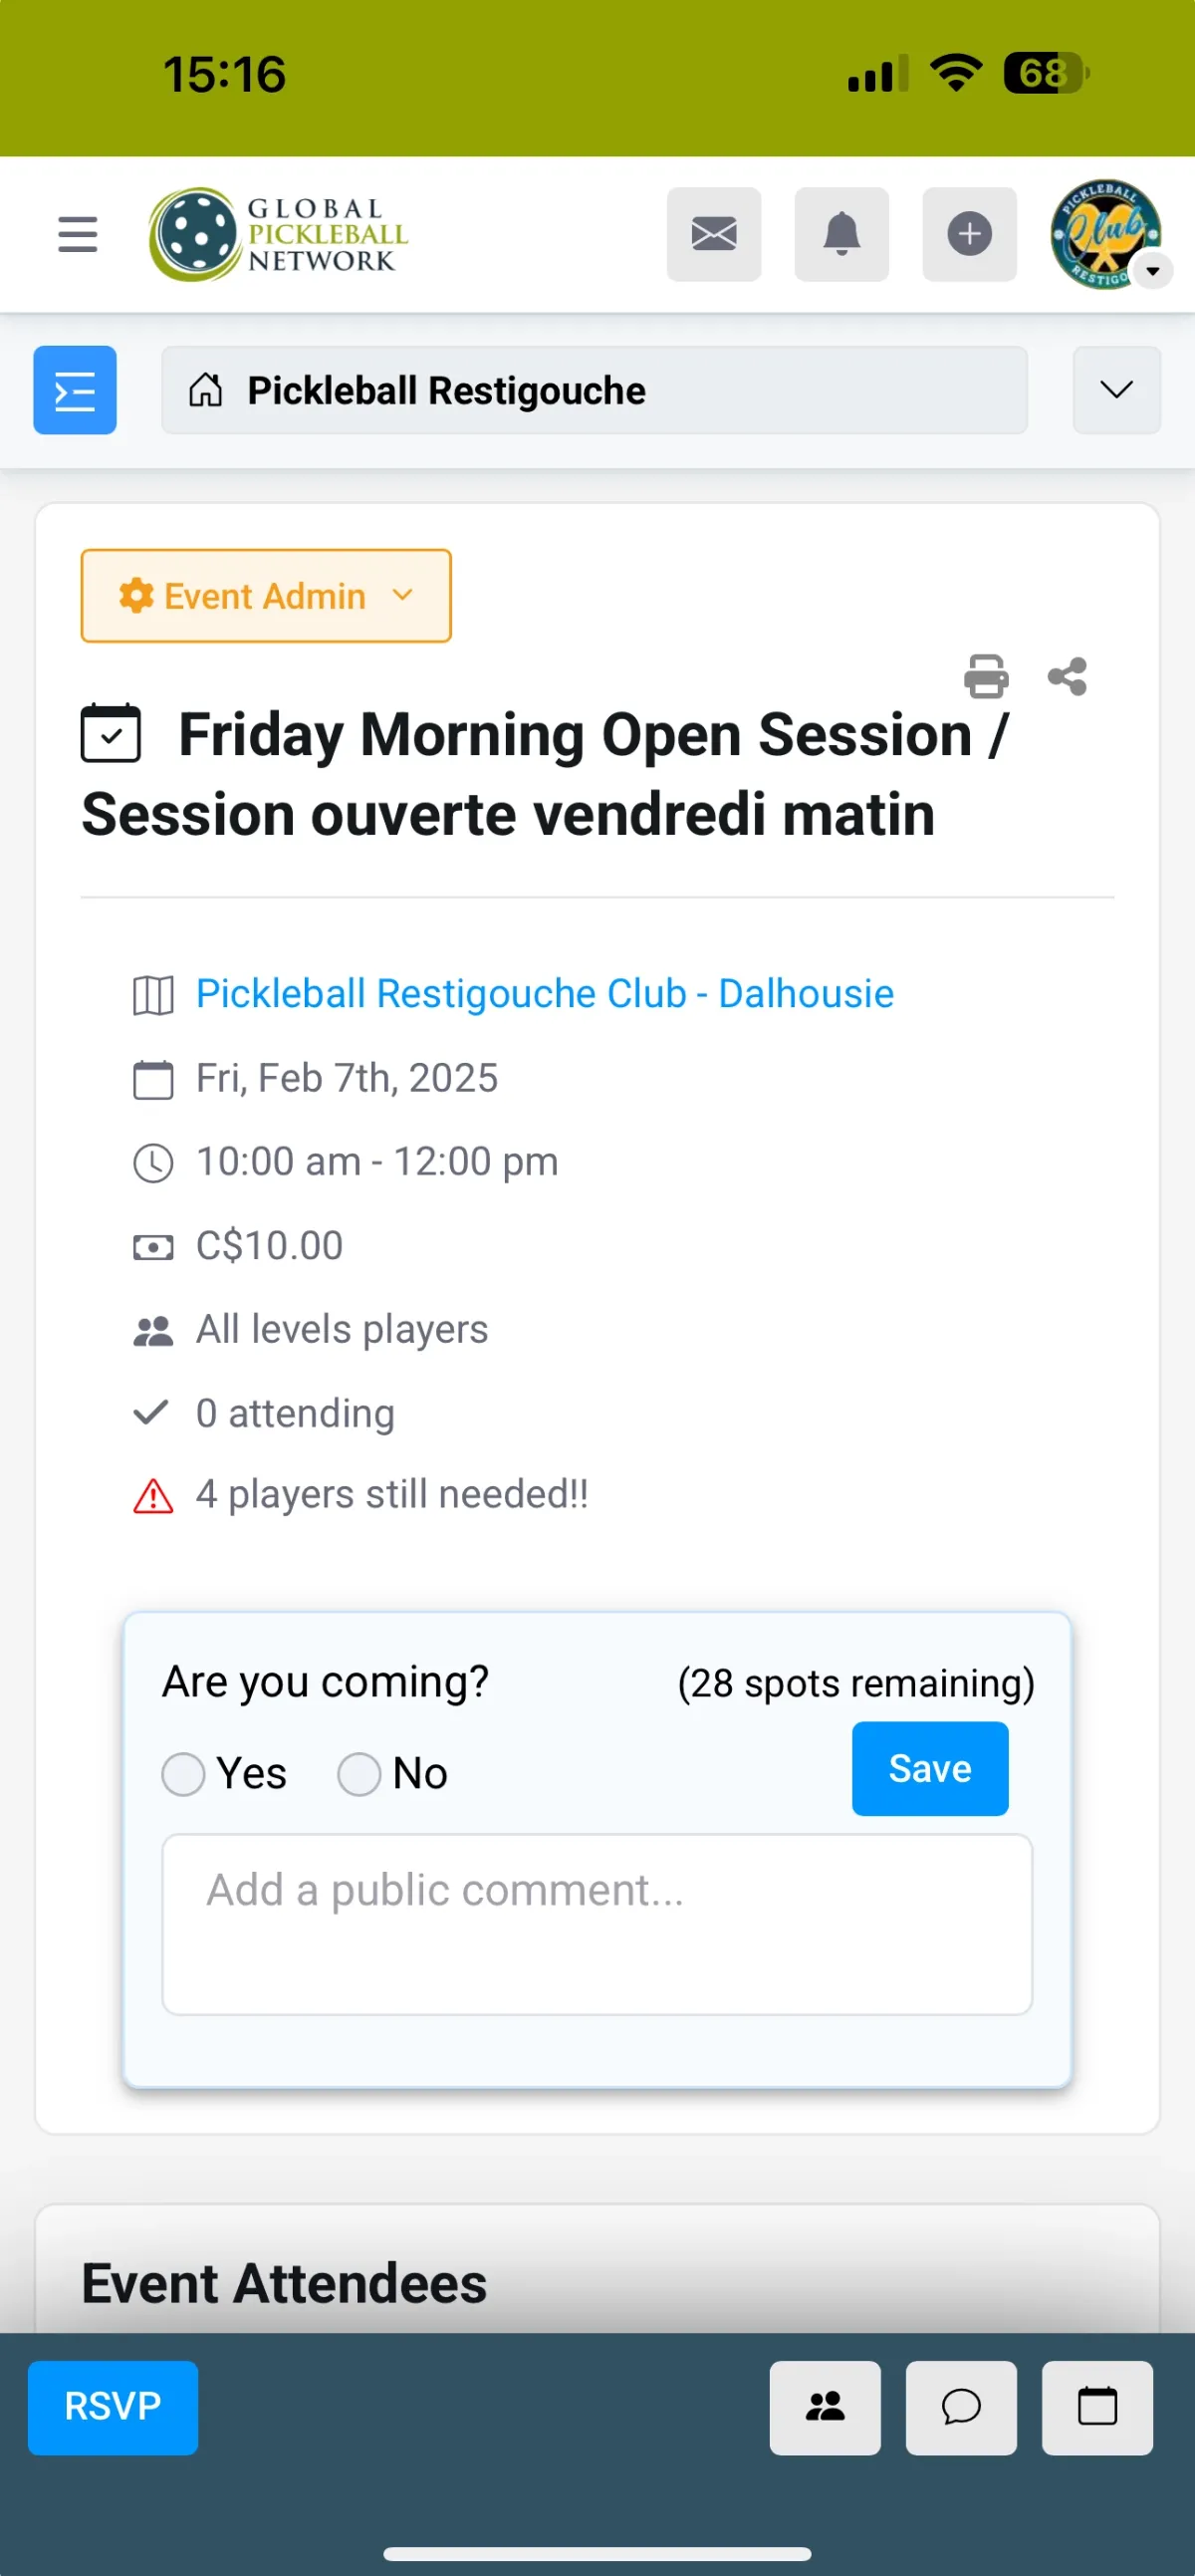Open the calendar from bottom bar
This screenshot has height=2576, width=1195.
coord(1096,2407)
